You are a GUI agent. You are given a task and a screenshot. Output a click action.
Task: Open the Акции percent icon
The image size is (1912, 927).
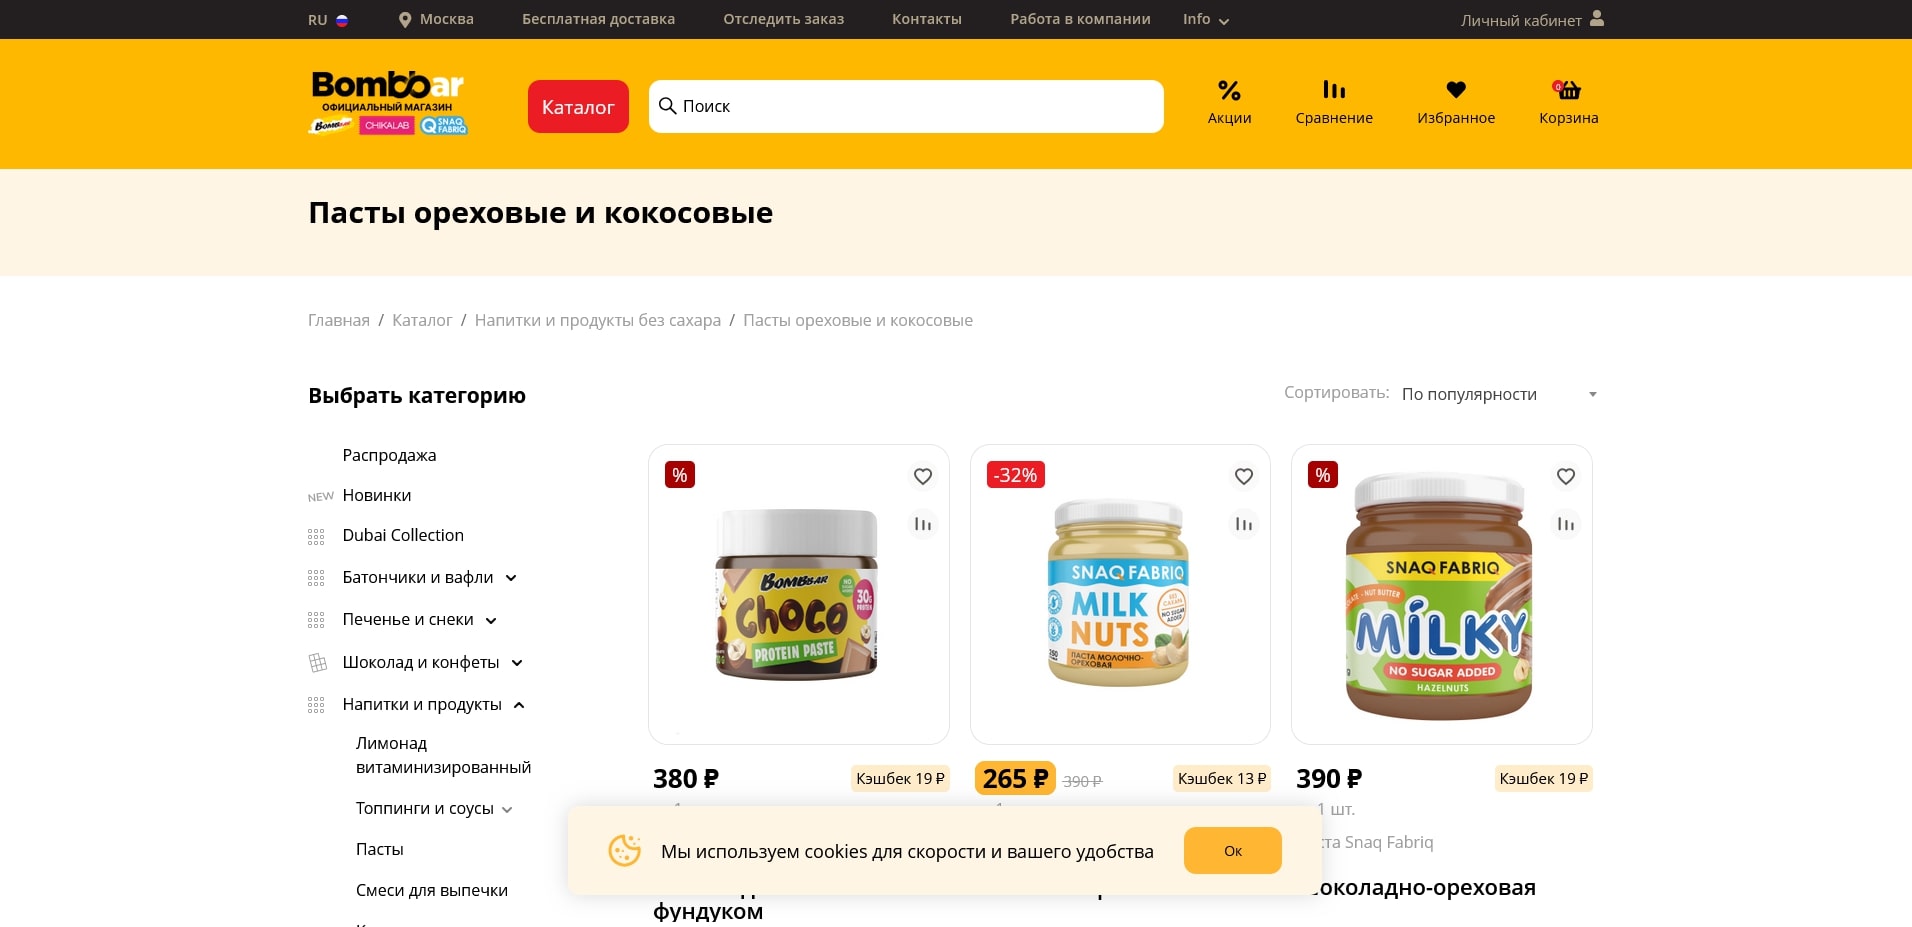pyautogui.click(x=1229, y=91)
